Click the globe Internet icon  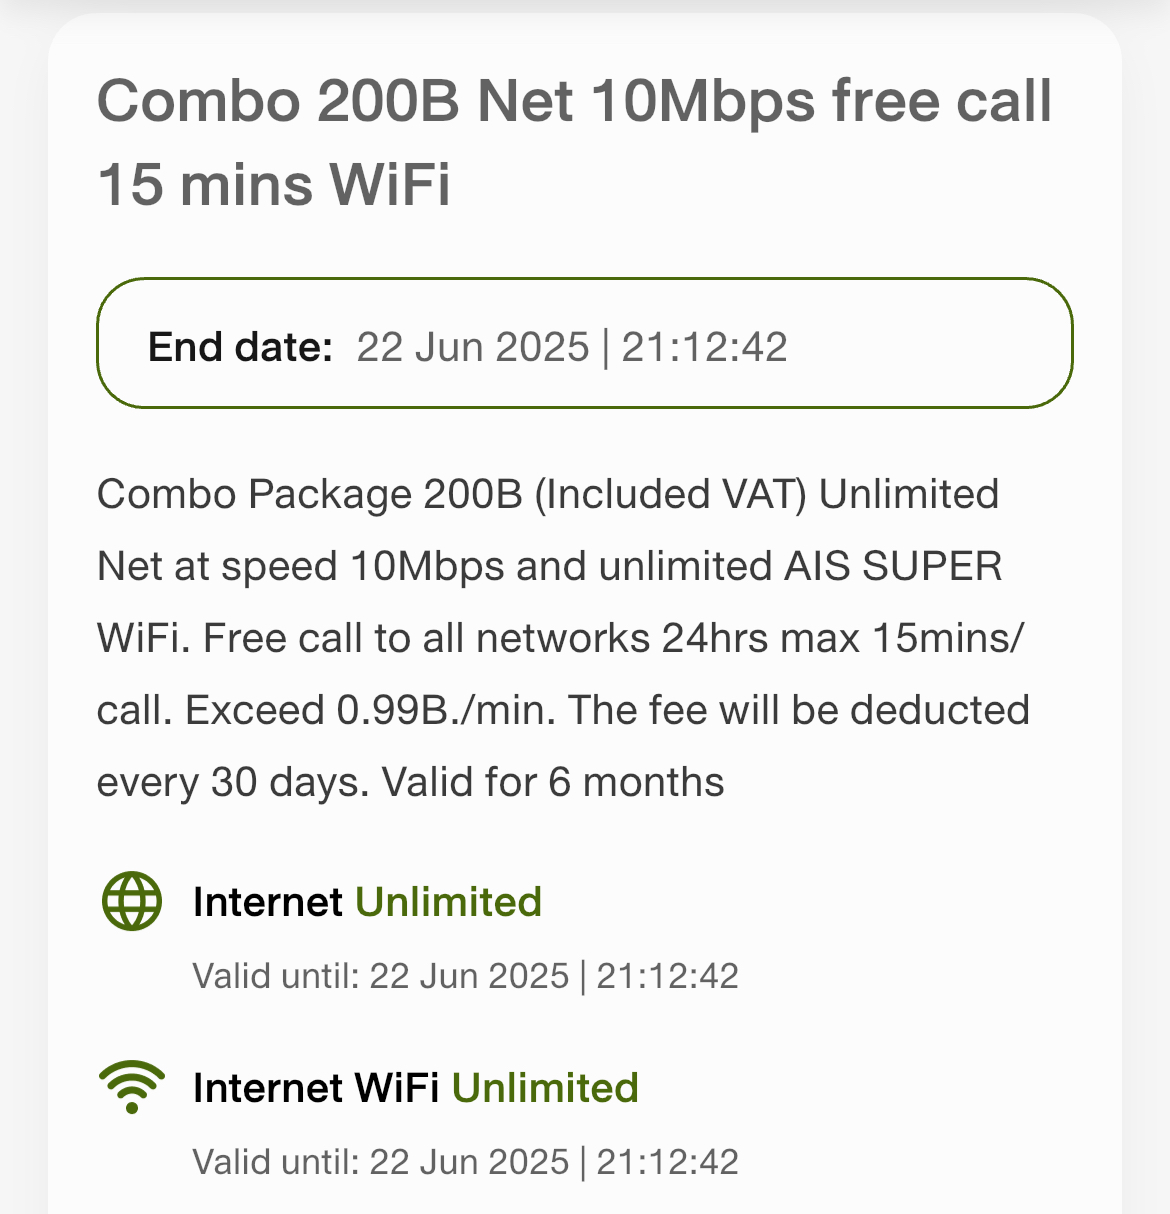(132, 902)
